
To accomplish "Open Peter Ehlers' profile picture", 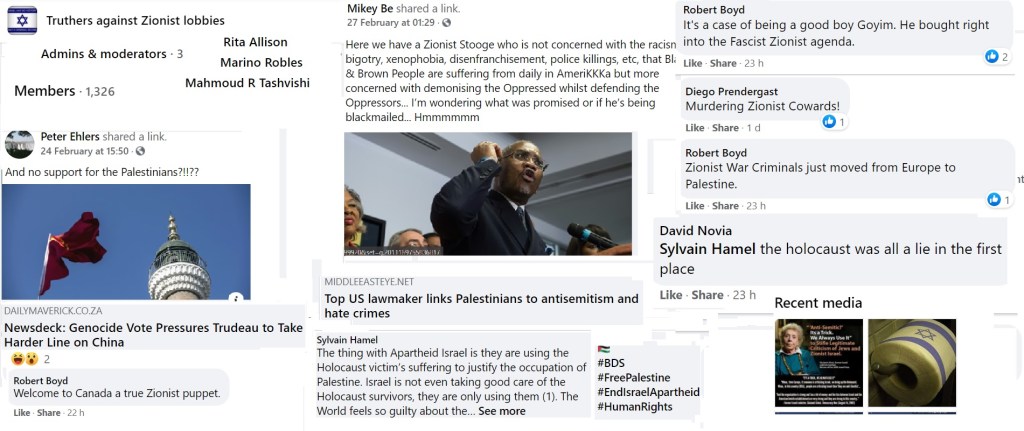I will click(20, 144).
